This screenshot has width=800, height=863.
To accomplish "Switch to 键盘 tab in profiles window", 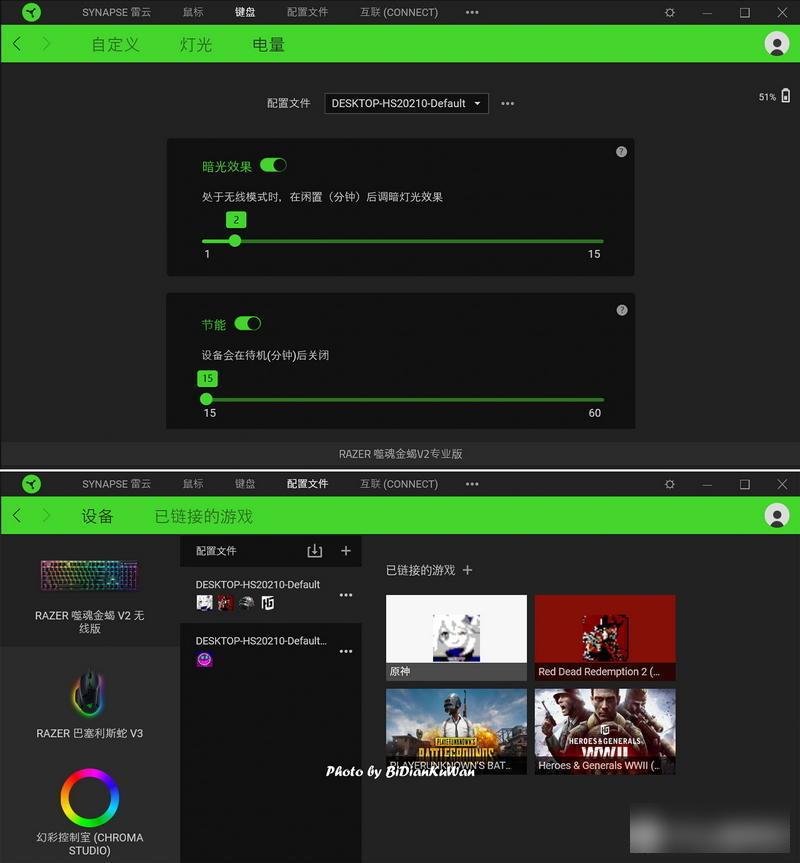I will coord(245,484).
